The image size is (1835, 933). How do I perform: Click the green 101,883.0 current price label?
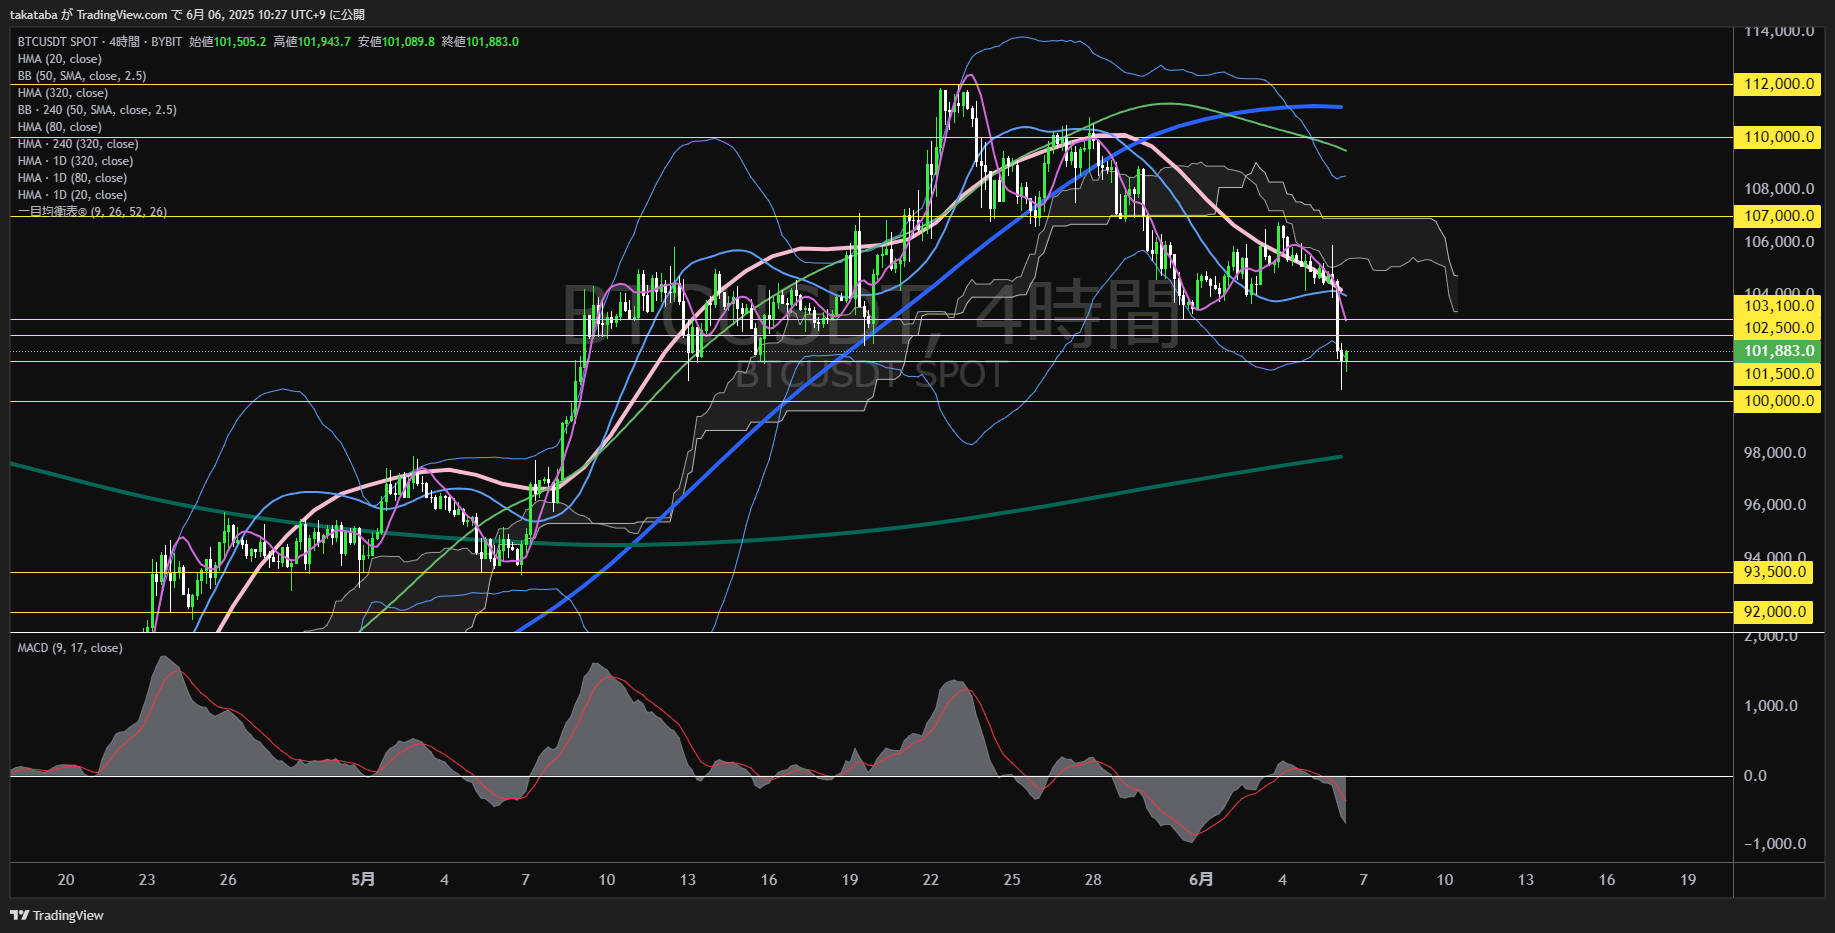[x=1779, y=351]
